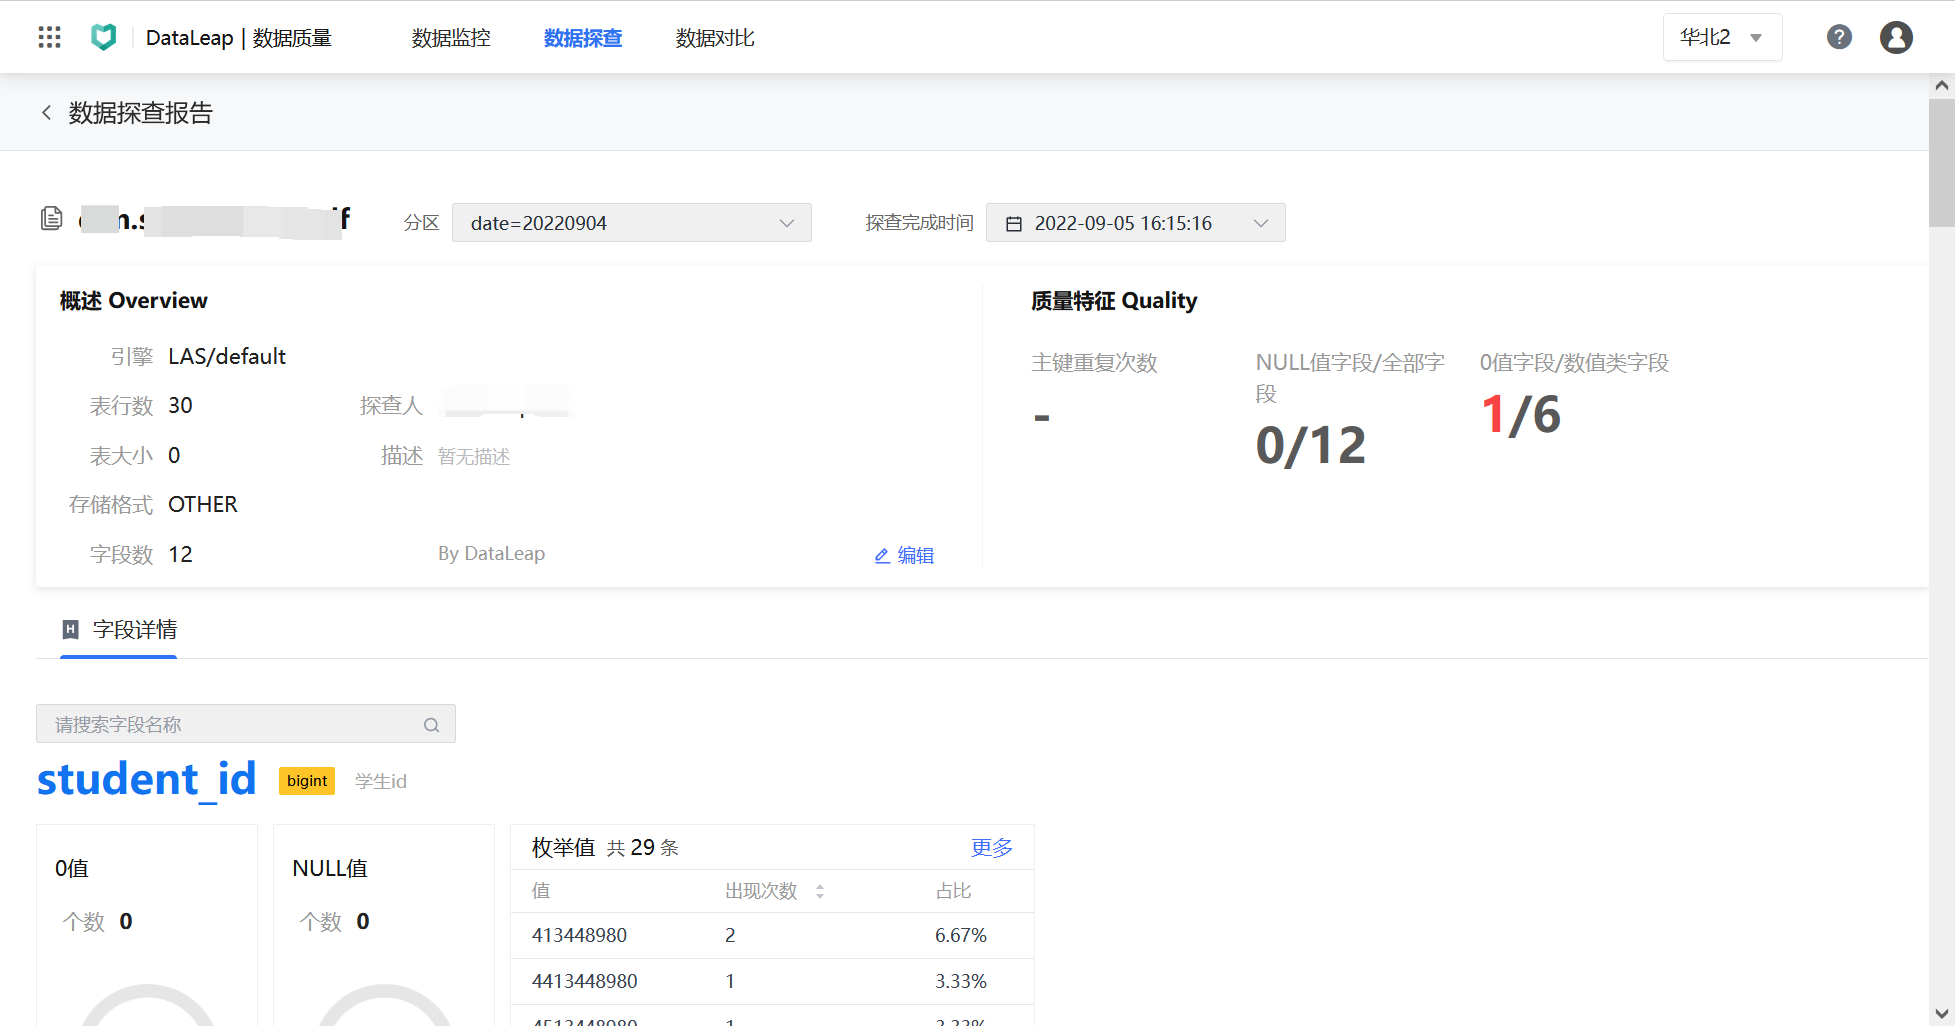The image size is (1955, 1026).
Task: Switch to 数据对比 menu
Action: (715, 38)
